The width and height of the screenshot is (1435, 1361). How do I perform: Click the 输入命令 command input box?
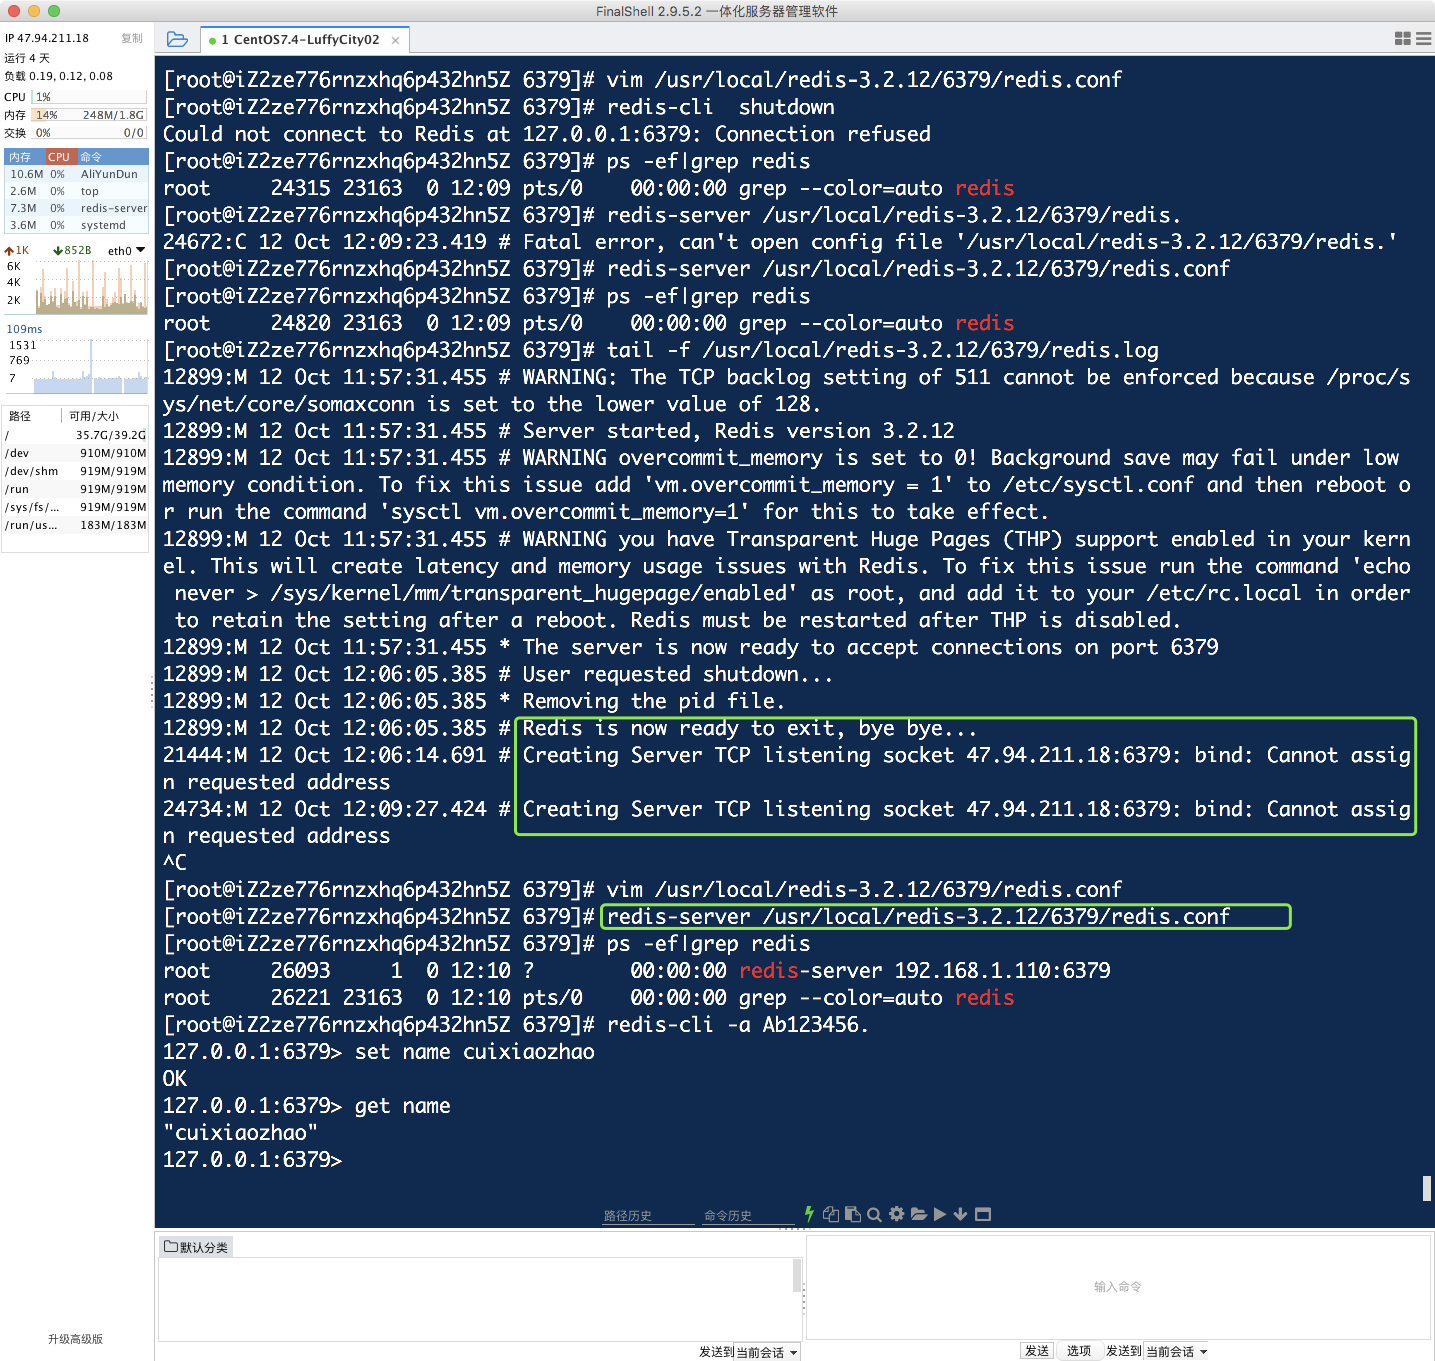pyautogui.click(x=1118, y=1287)
